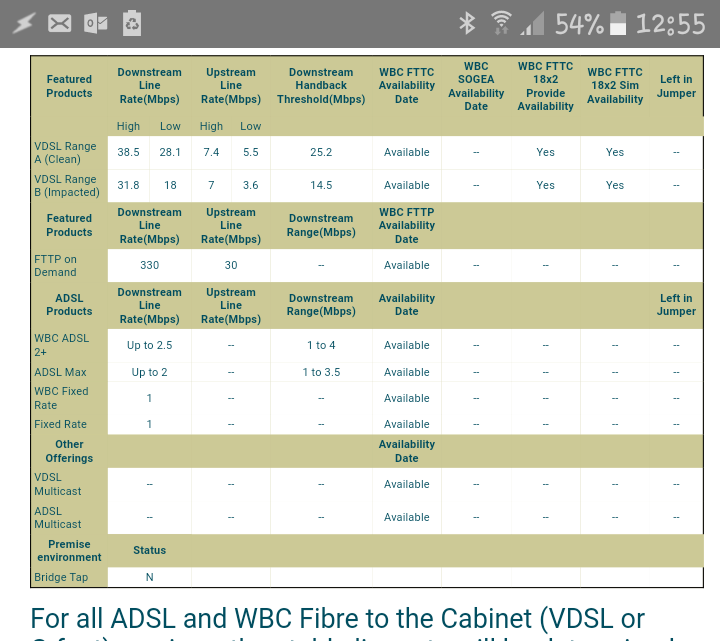Select the WBC ADSL 2+ row label
720x641 pixels.
pos(62,345)
